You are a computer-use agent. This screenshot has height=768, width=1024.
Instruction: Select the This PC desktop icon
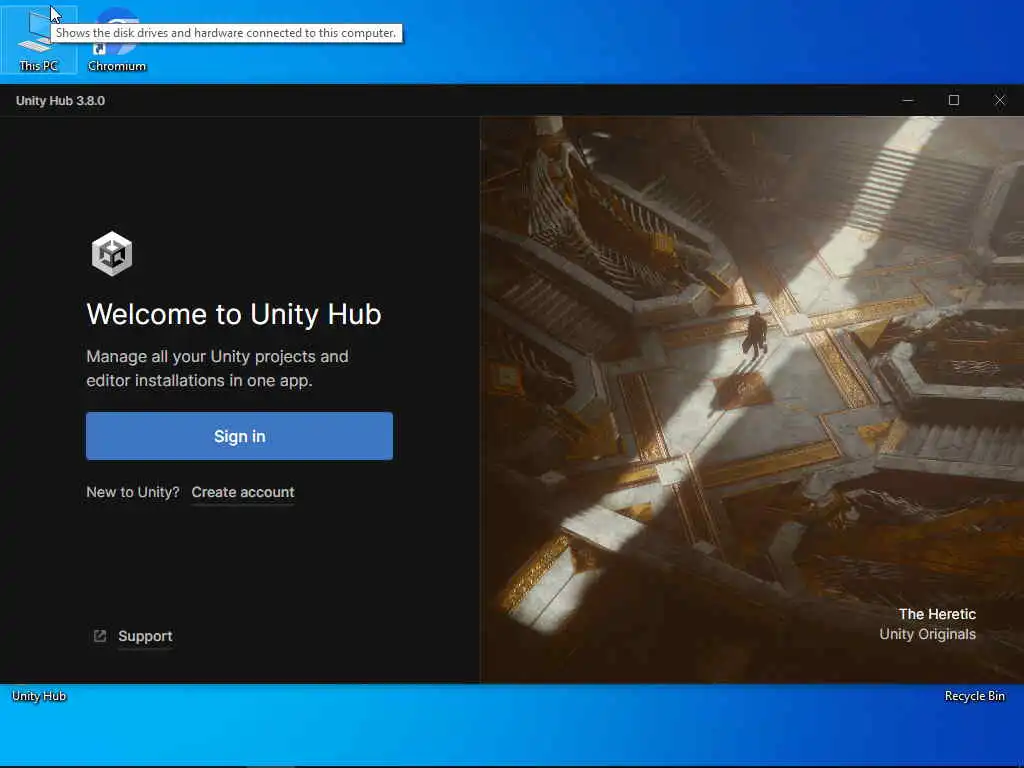click(39, 39)
